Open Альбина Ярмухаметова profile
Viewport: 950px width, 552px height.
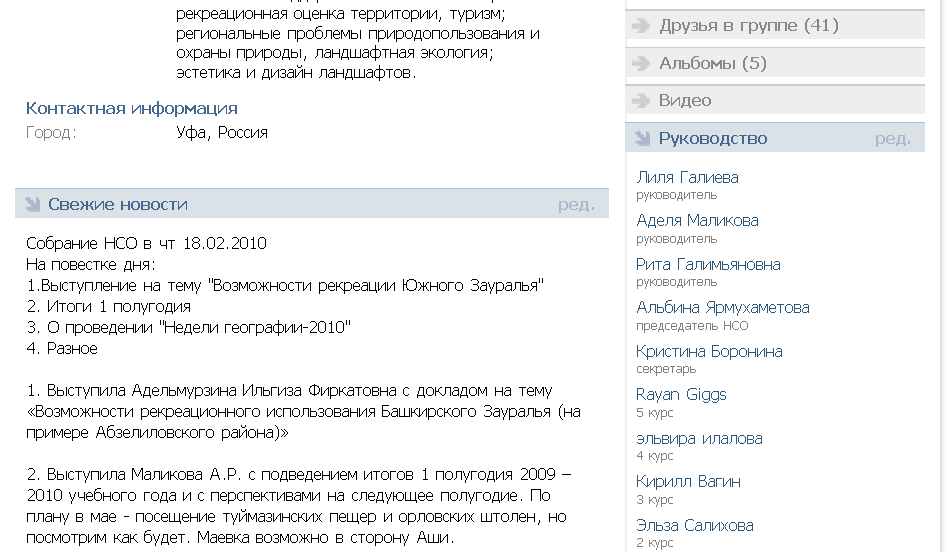tap(723, 308)
